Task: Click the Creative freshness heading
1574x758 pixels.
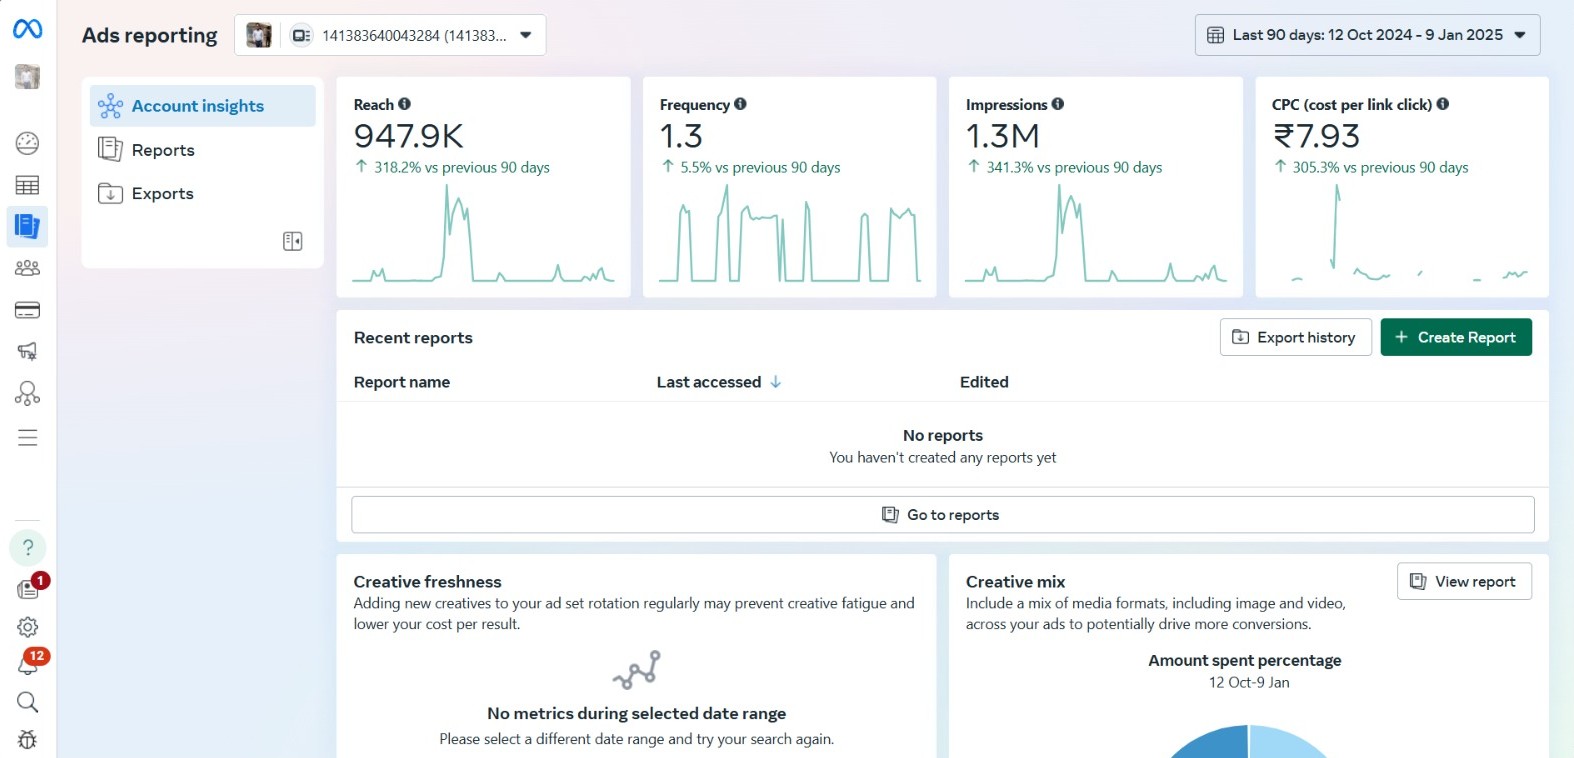Action: (428, 582)
